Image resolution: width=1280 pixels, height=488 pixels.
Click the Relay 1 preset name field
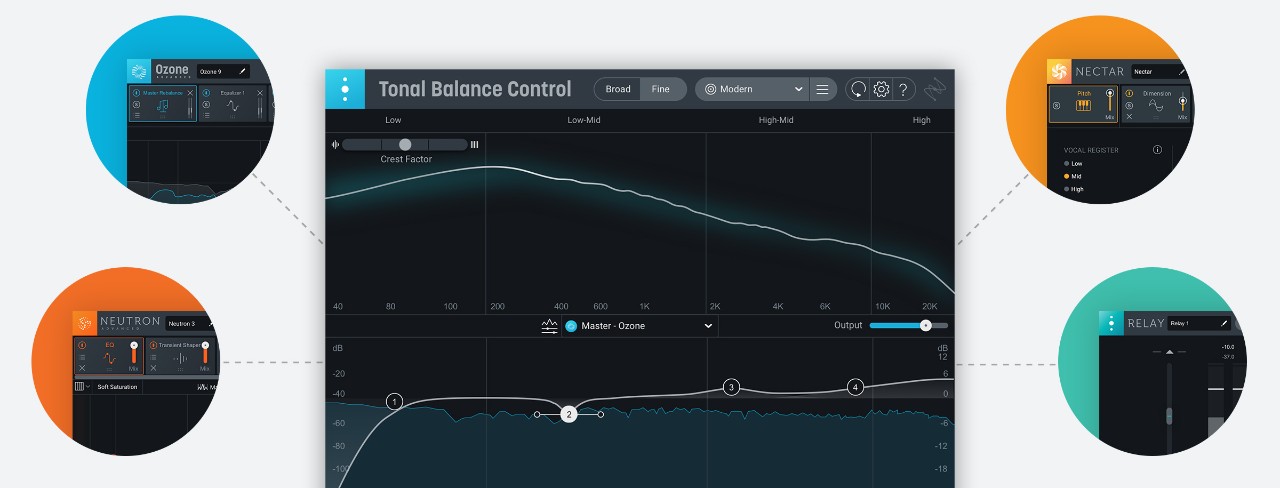coord(1198,323)
